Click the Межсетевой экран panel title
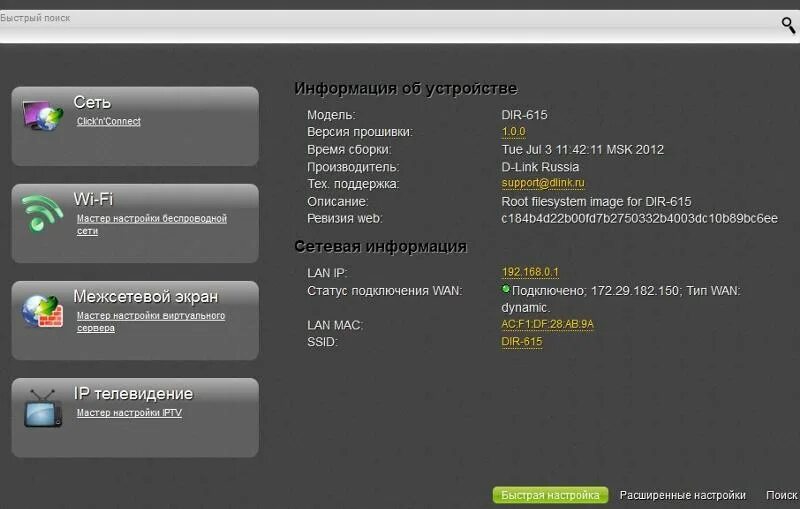Viewport: 800px width, 509px height. [145, 296]
